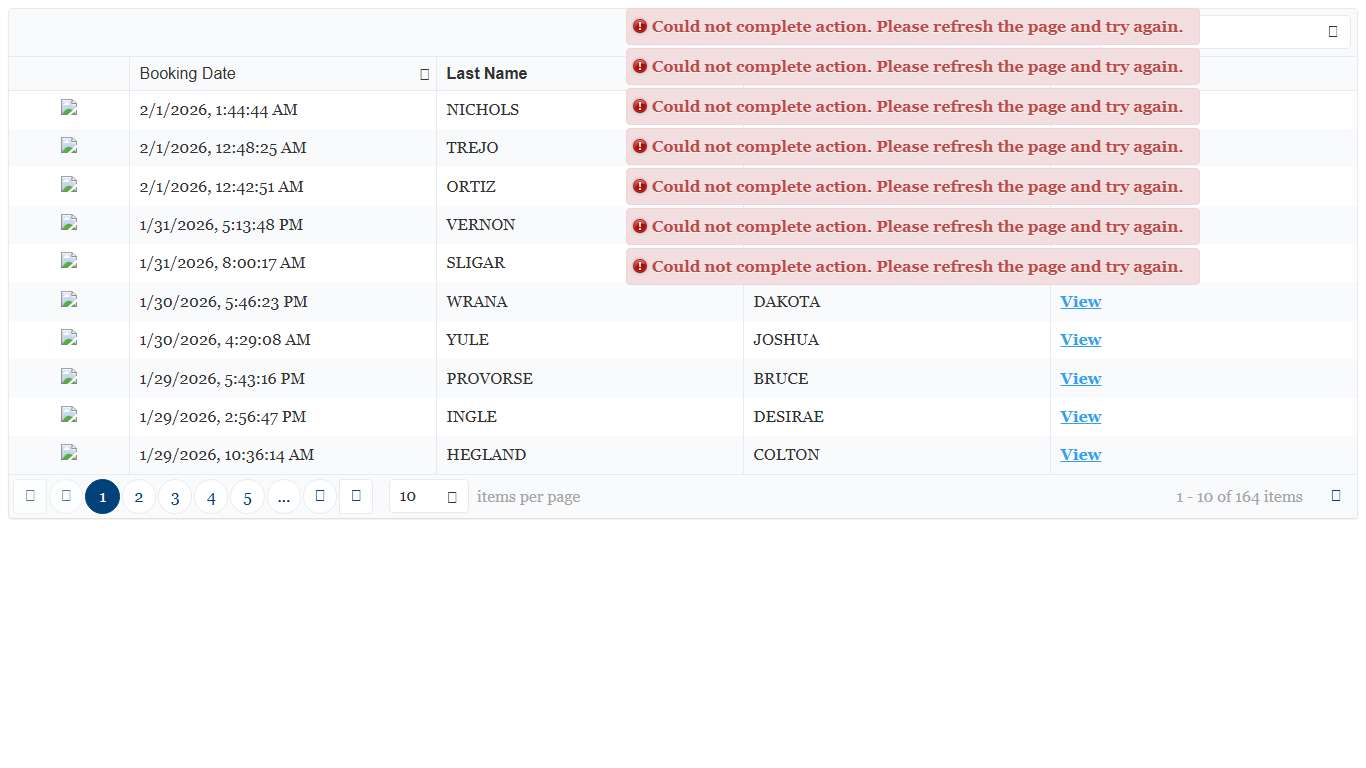The image size is (1366, 768).
Task: Click the next page arrow
Action: (x=320, y=496)
